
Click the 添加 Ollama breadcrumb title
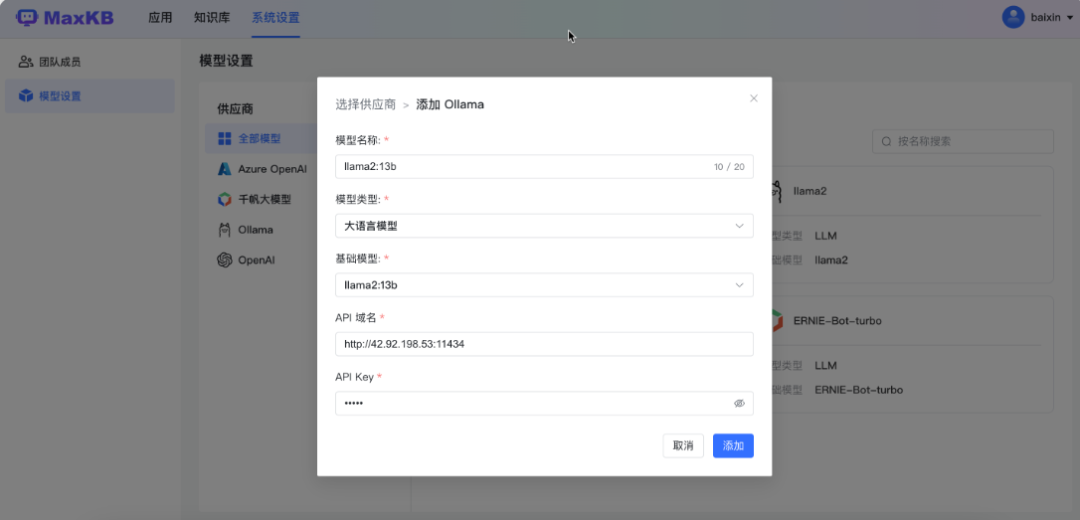(450, 105)
